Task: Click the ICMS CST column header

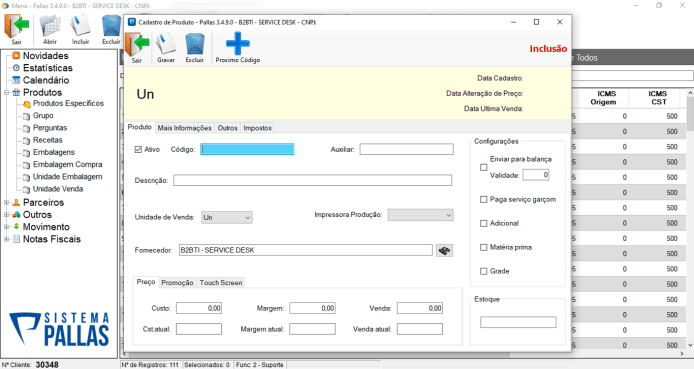Action: tap(658, 98)
